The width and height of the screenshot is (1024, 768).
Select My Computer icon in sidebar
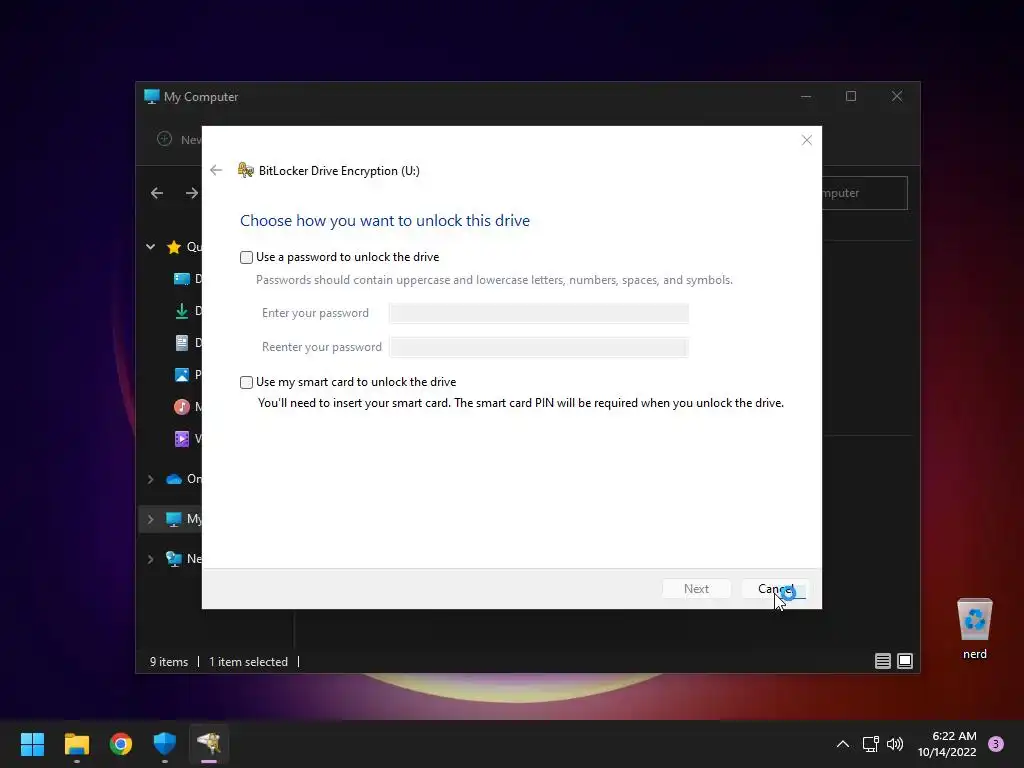coord(174,519)
